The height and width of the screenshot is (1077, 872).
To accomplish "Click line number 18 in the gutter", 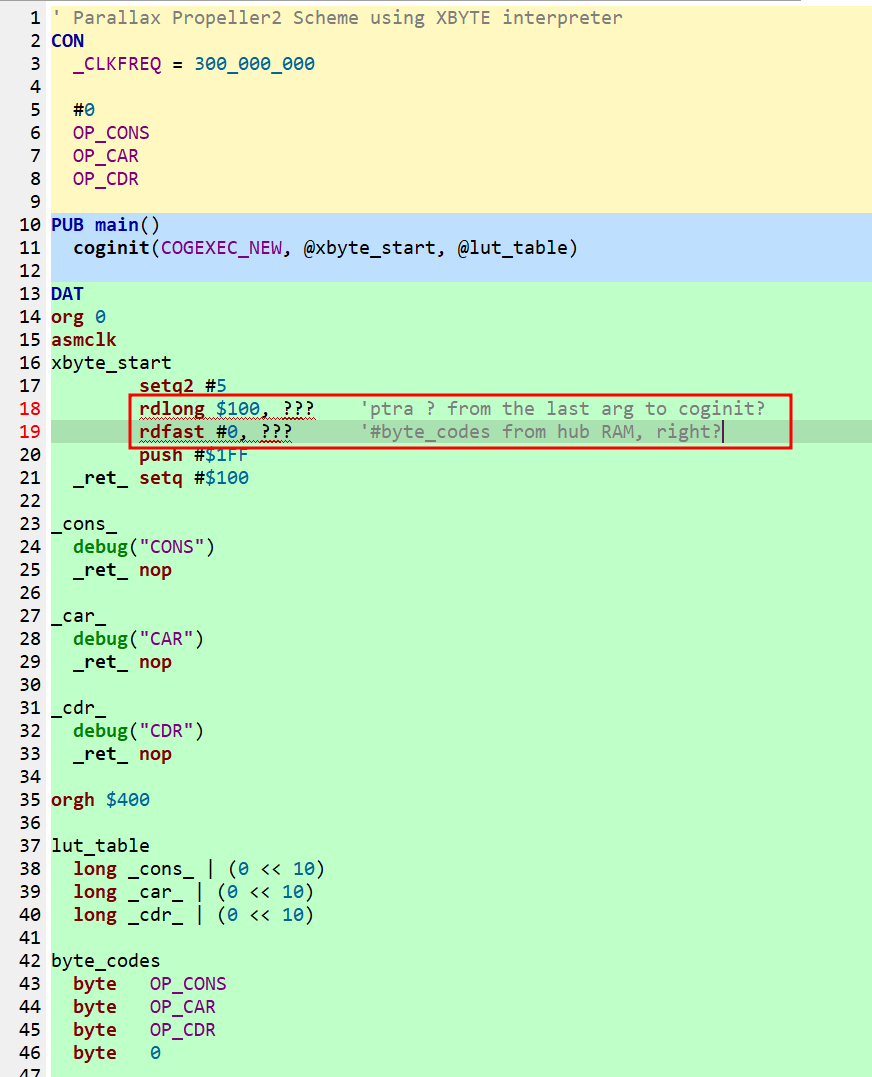I will [x=30, y=409].
